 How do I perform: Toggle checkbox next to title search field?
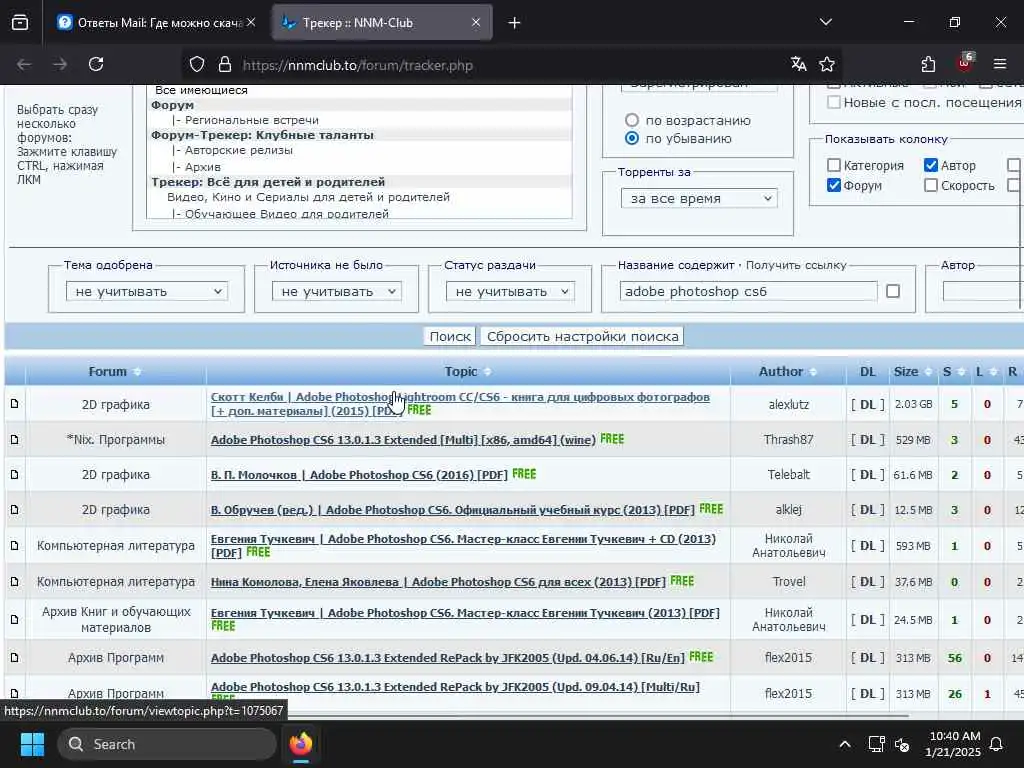pyautogui.click(x=893, y=291)
